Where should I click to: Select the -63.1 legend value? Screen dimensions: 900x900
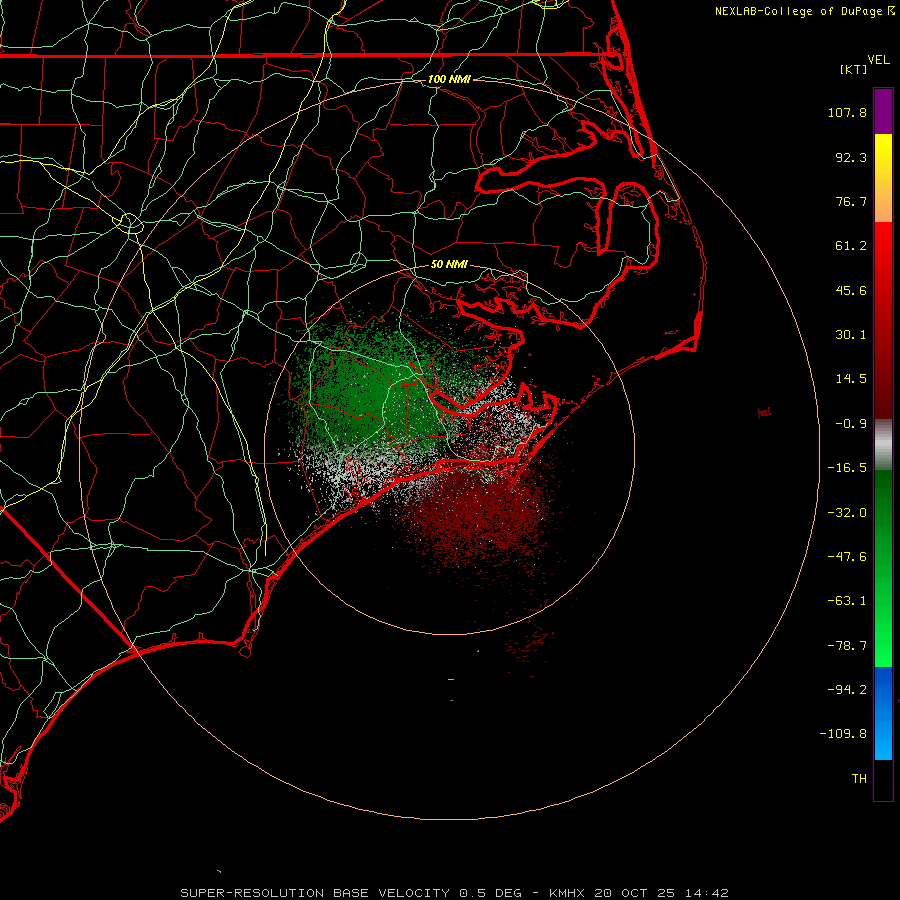(x=847, y=601)
